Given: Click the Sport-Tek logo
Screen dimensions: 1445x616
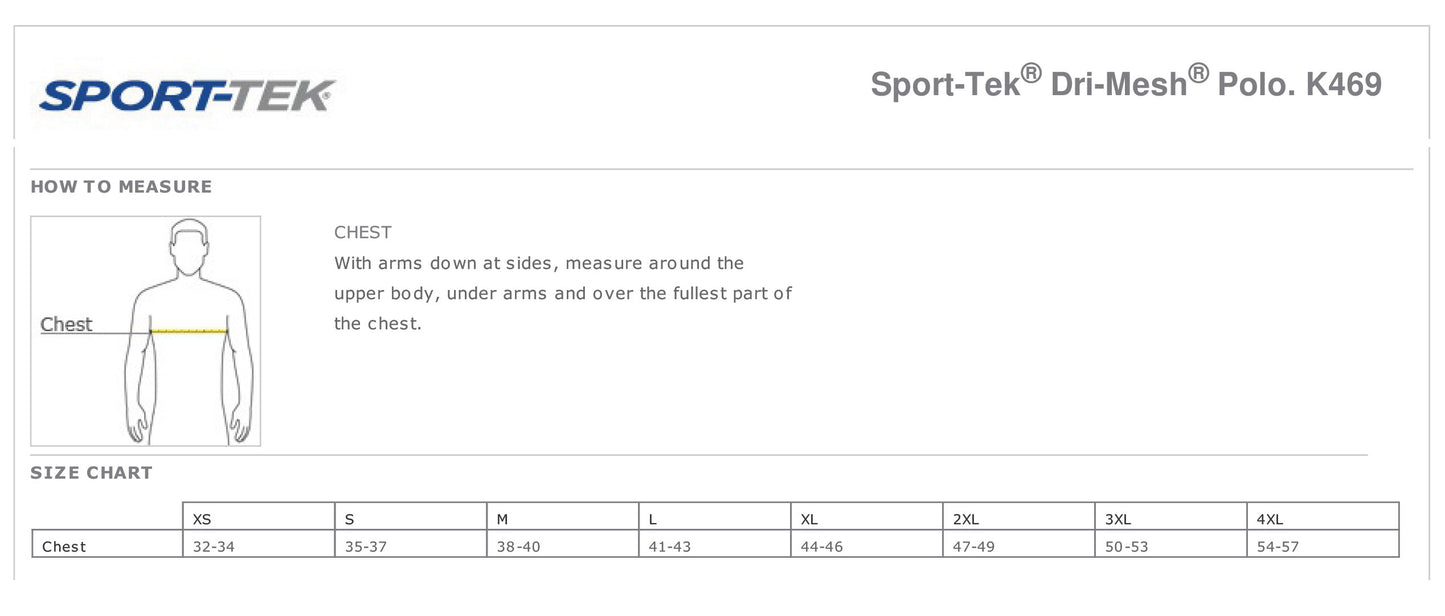Looking at the screenshot, I should (x=187, y=96).
